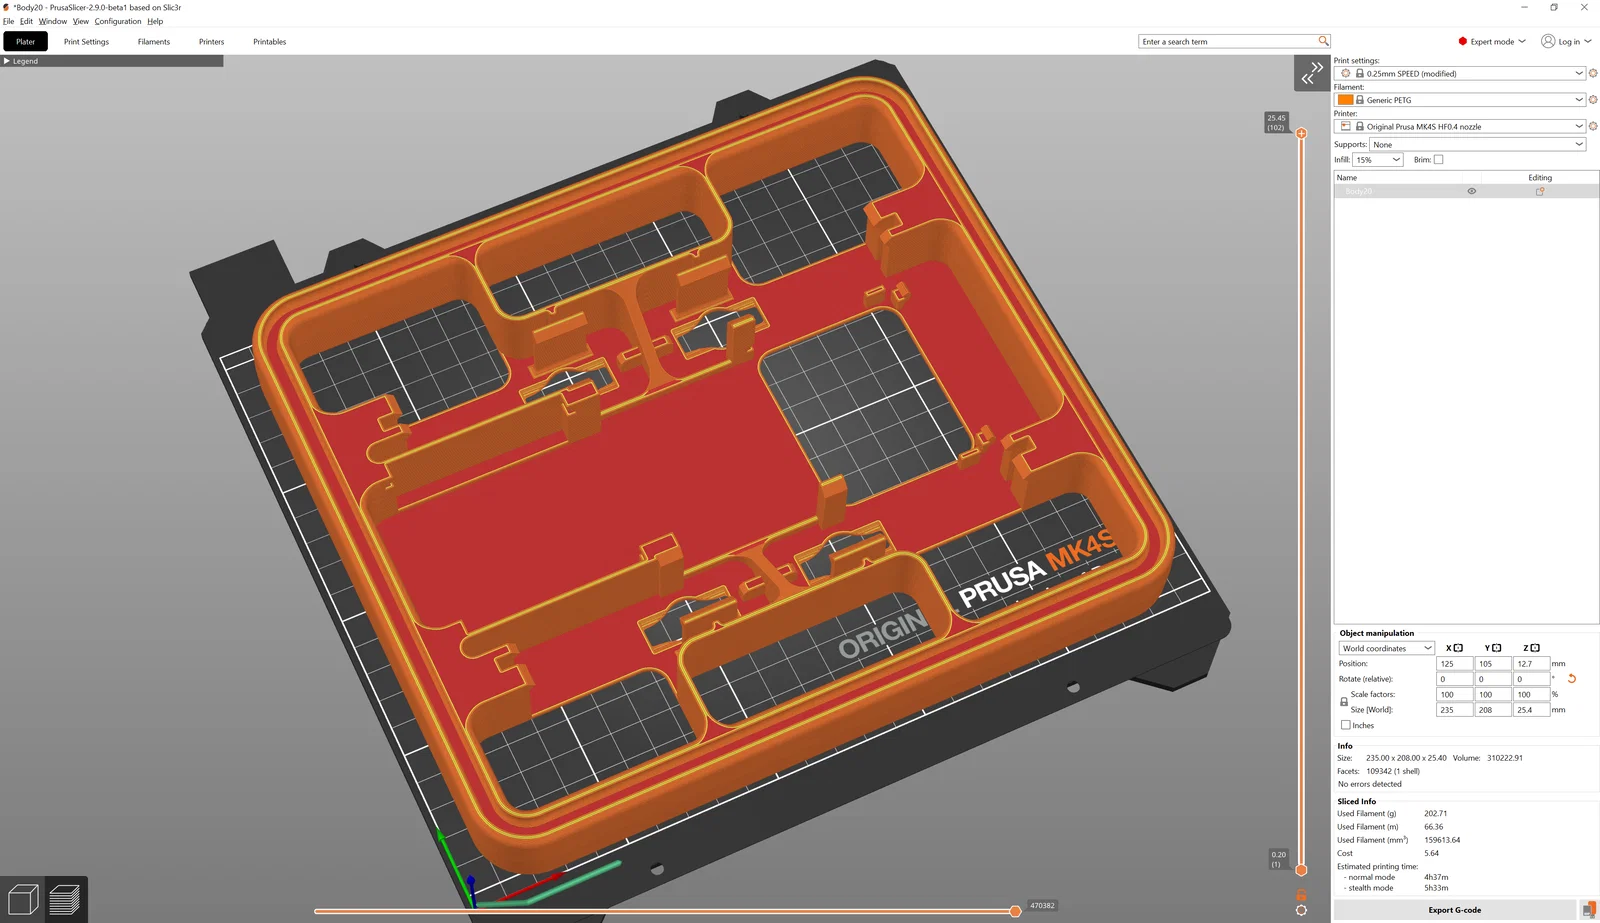1600x923 pixels.
Task: Click the orange filament color swatch
Action: [1346, 100]
